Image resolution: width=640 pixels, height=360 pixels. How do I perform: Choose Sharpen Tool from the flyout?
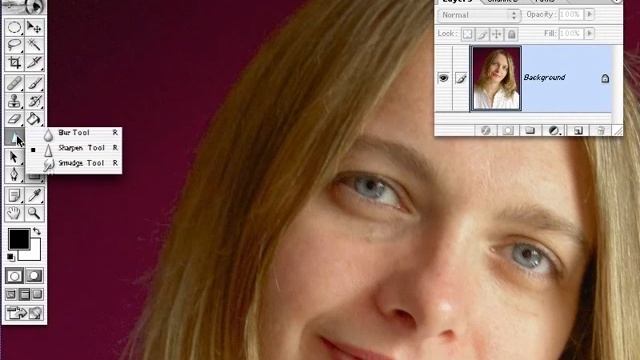point(74,148)
